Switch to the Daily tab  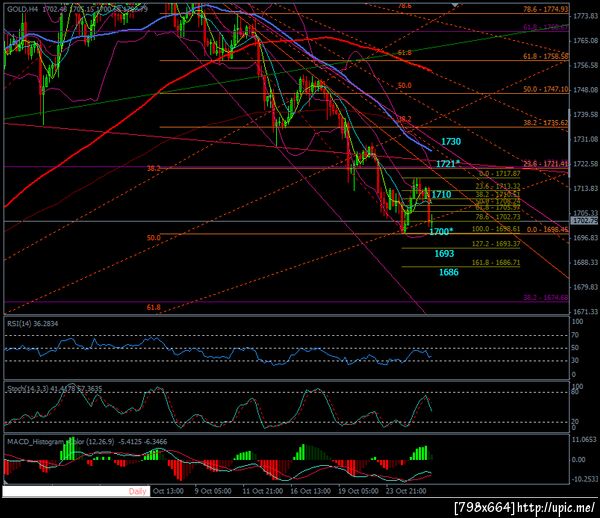pyautogui.click(x=137, y=491)
